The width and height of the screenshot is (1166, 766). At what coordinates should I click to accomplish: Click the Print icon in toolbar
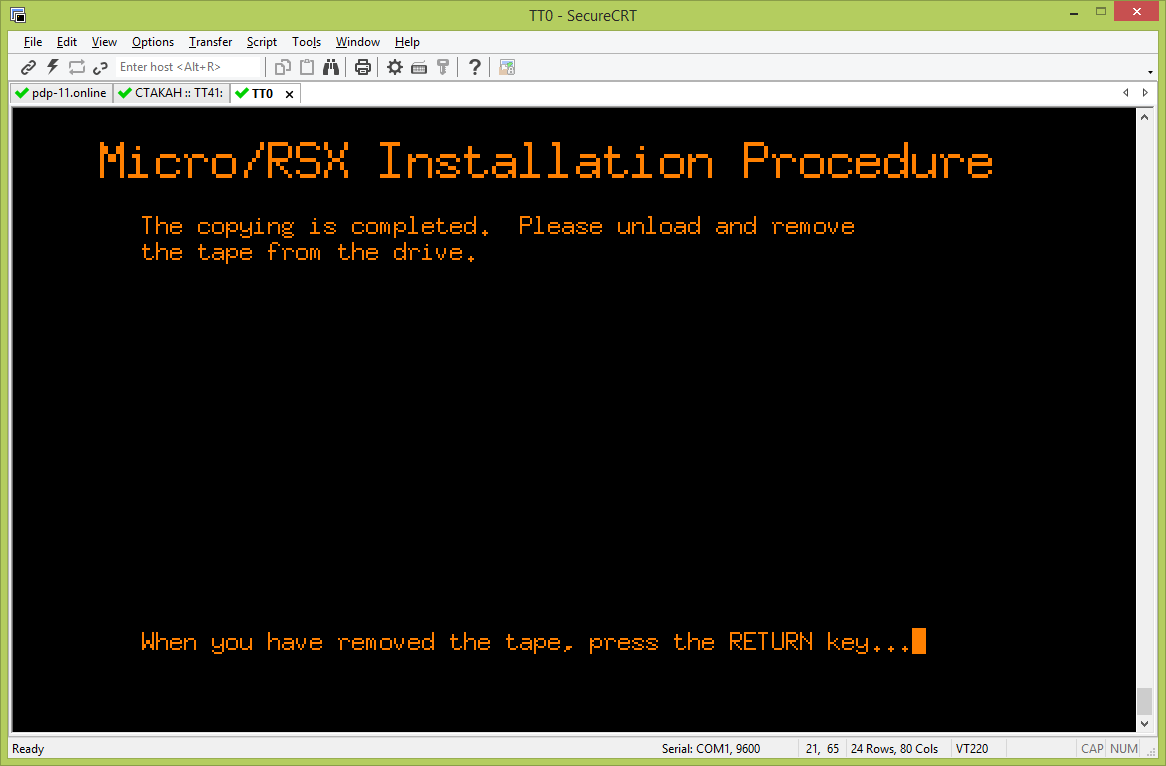[x=363, y=67]
